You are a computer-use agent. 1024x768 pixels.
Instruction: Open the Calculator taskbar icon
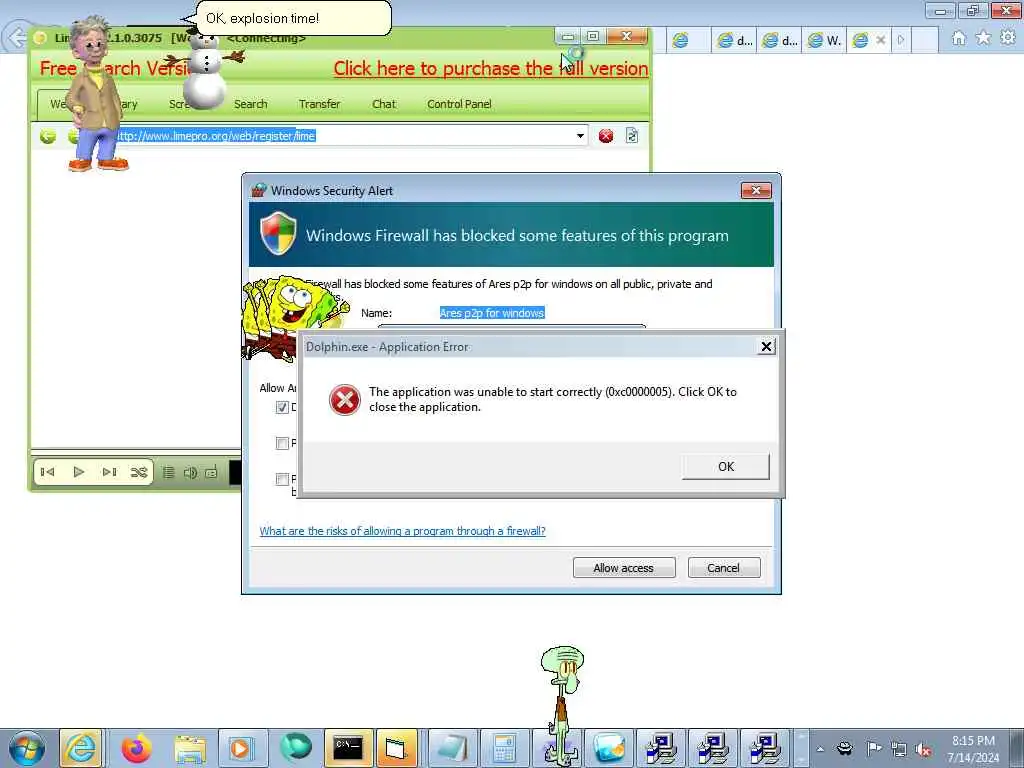pyautogui.click(x=505, y=748)
